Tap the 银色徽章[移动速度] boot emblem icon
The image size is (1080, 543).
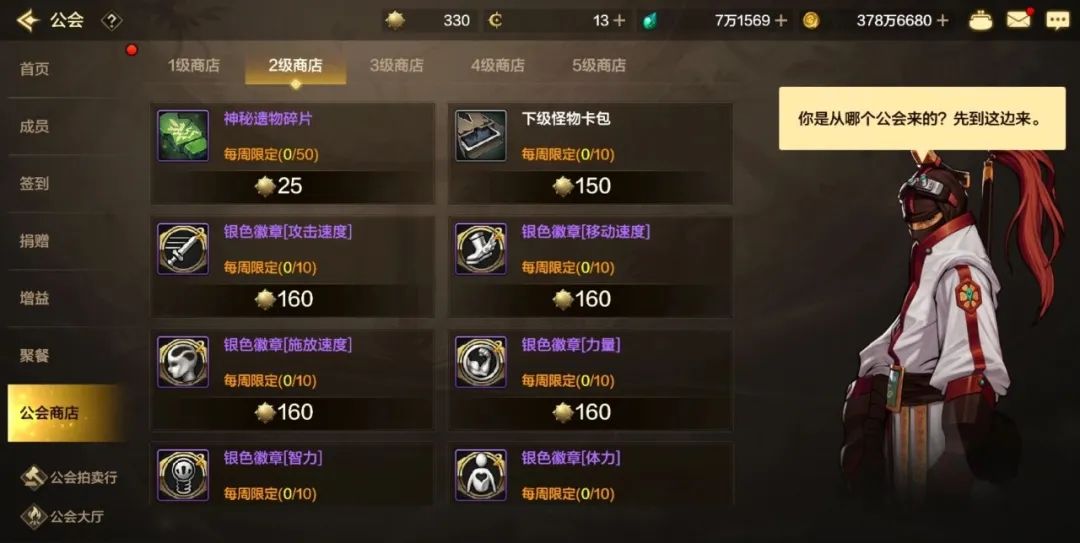coord(481,249)
